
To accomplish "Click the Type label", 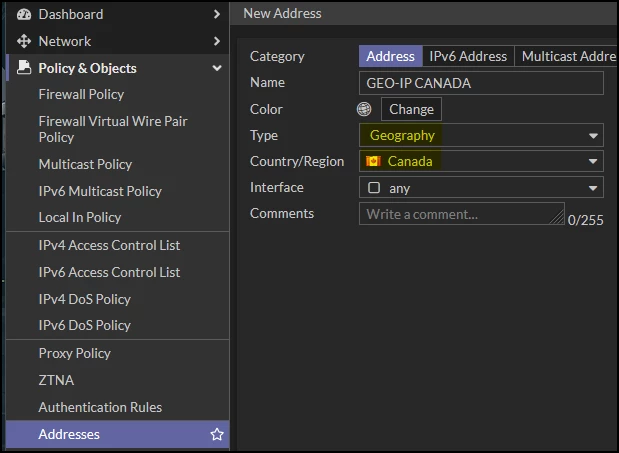I will click(x=264, y=135).
